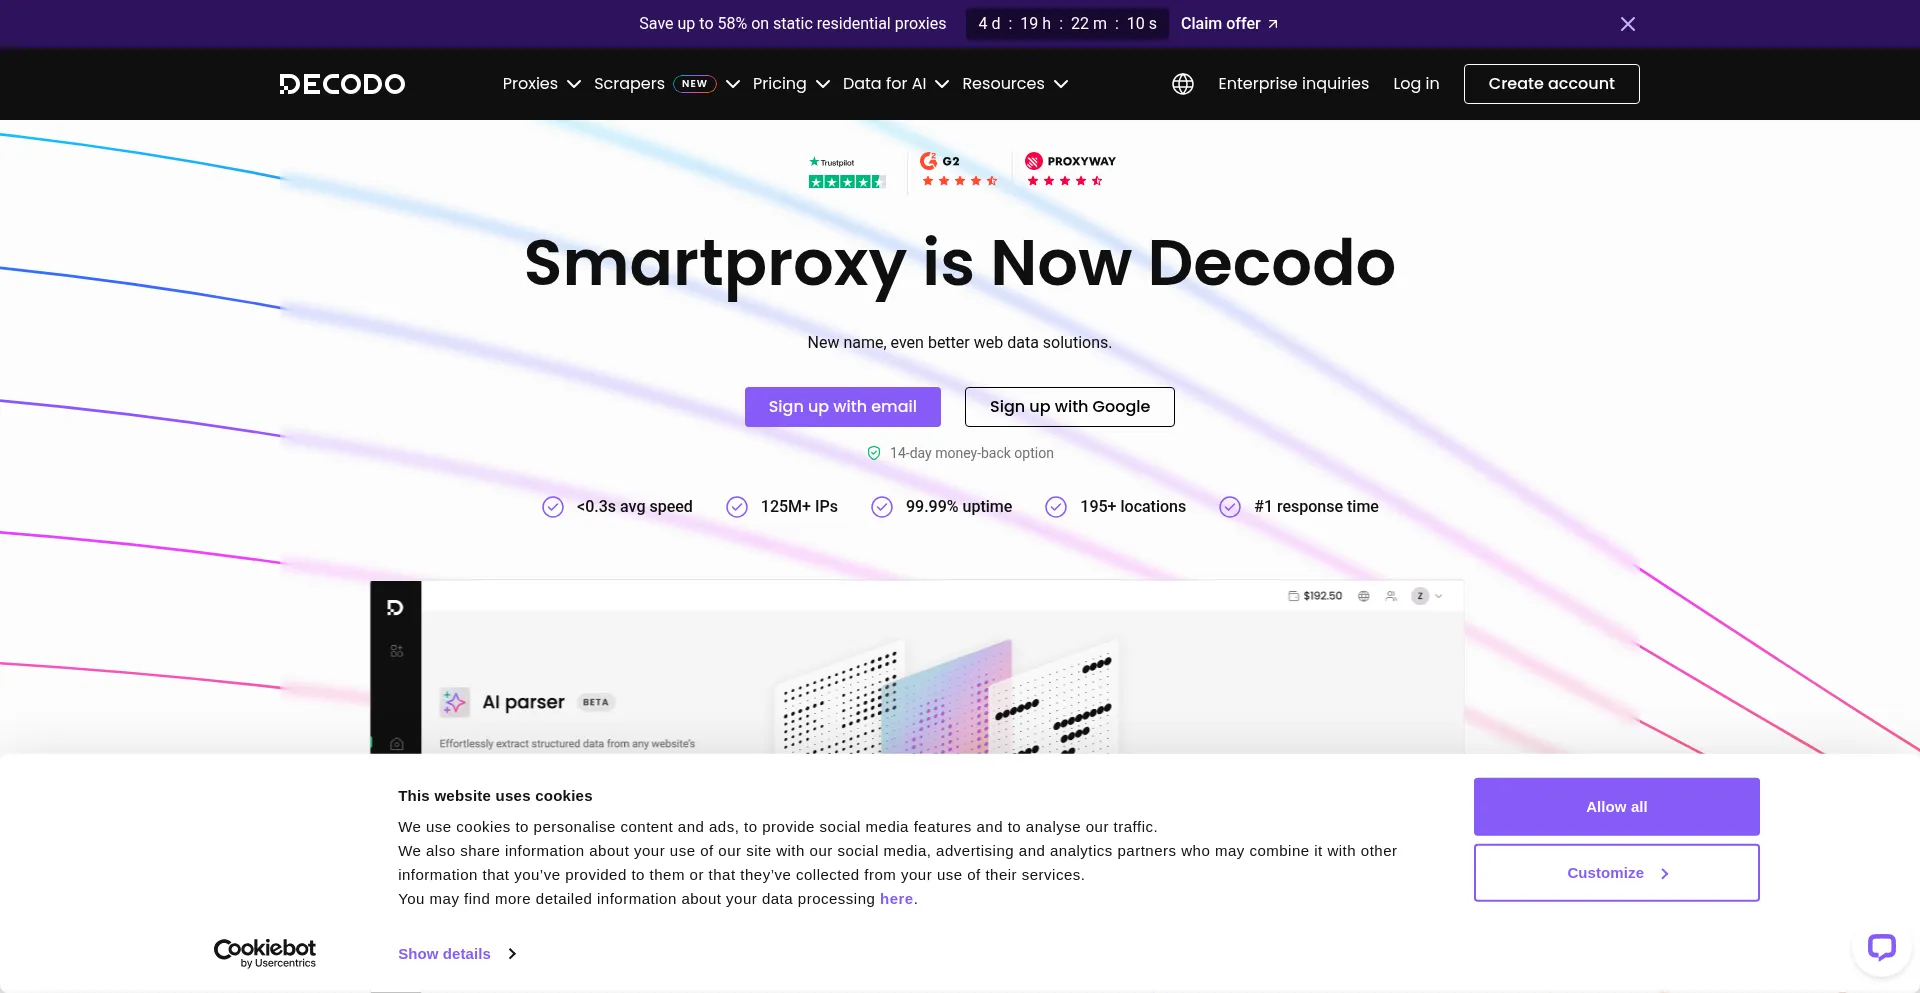Open the live chat bubble
This screenshot has width=1920, height=993.
pos(1881,946)
